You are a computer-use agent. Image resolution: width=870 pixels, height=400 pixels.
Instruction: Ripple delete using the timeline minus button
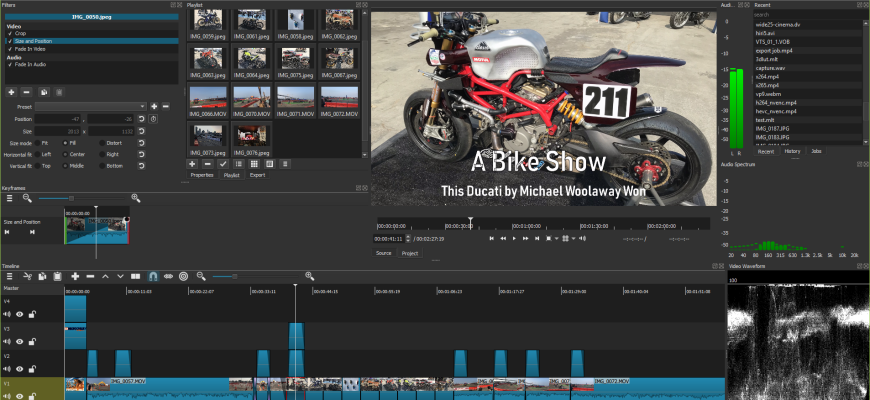[x=90, y=276]
